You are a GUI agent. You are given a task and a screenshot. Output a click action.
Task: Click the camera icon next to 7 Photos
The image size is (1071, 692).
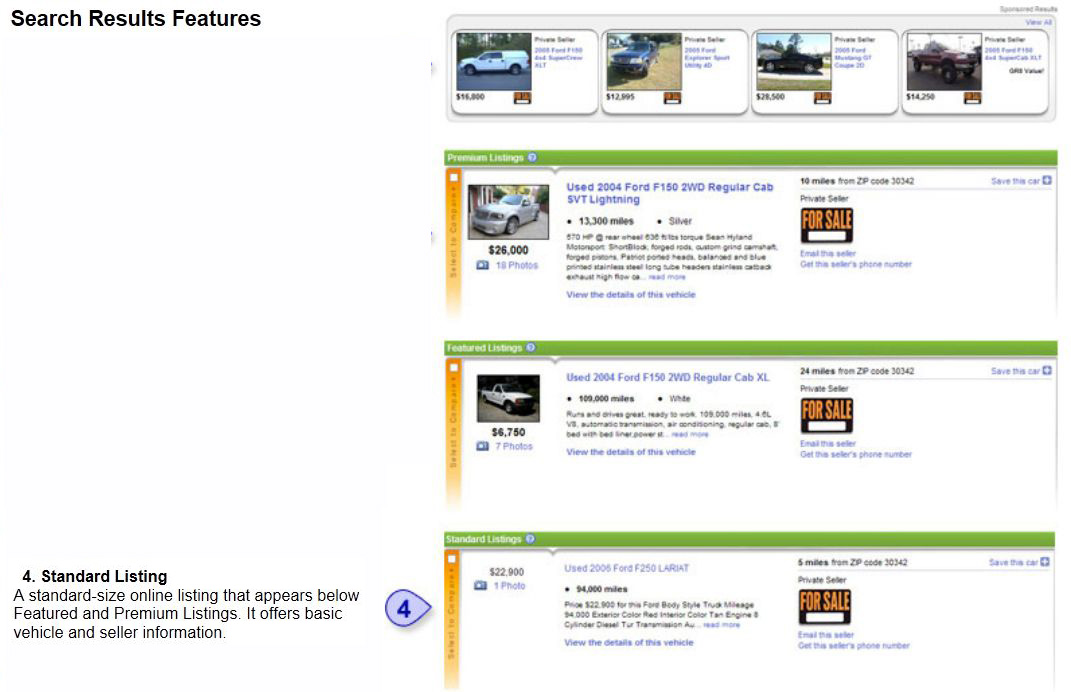(482, 446)
